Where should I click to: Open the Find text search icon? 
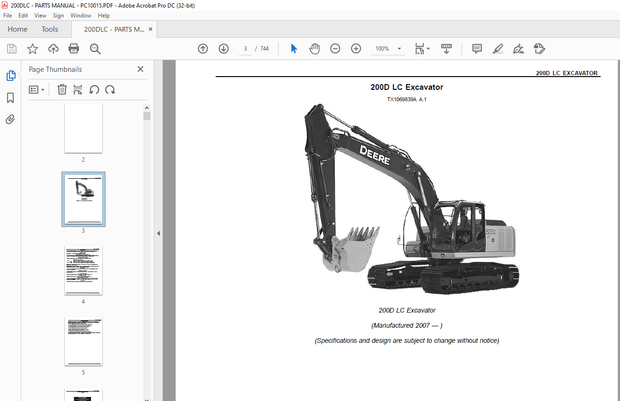(x=95, y=49)
